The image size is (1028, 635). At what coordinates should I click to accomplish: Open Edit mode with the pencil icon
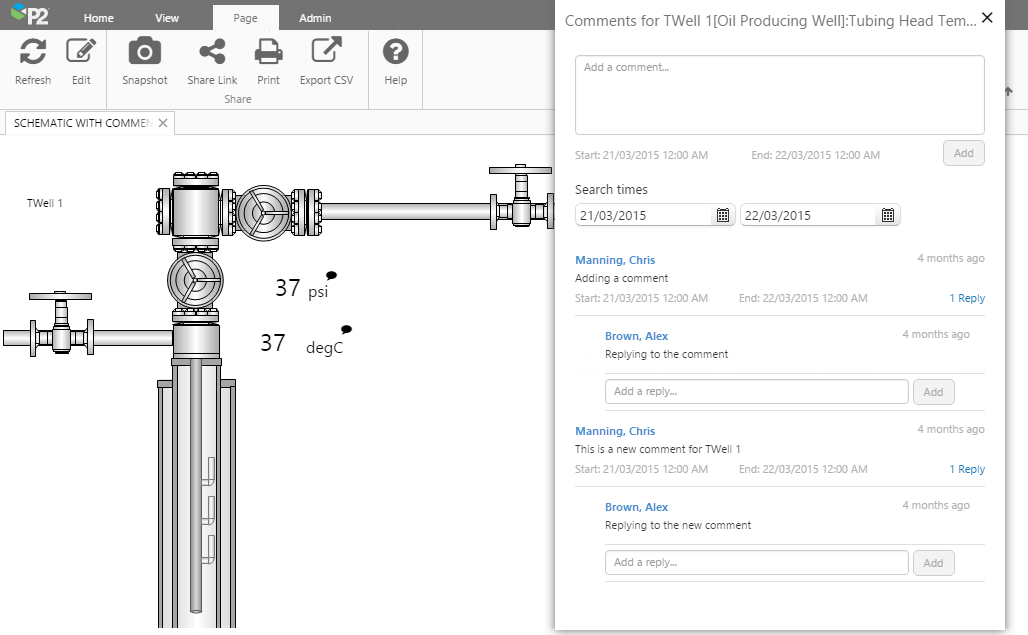[x=81, y=52]
